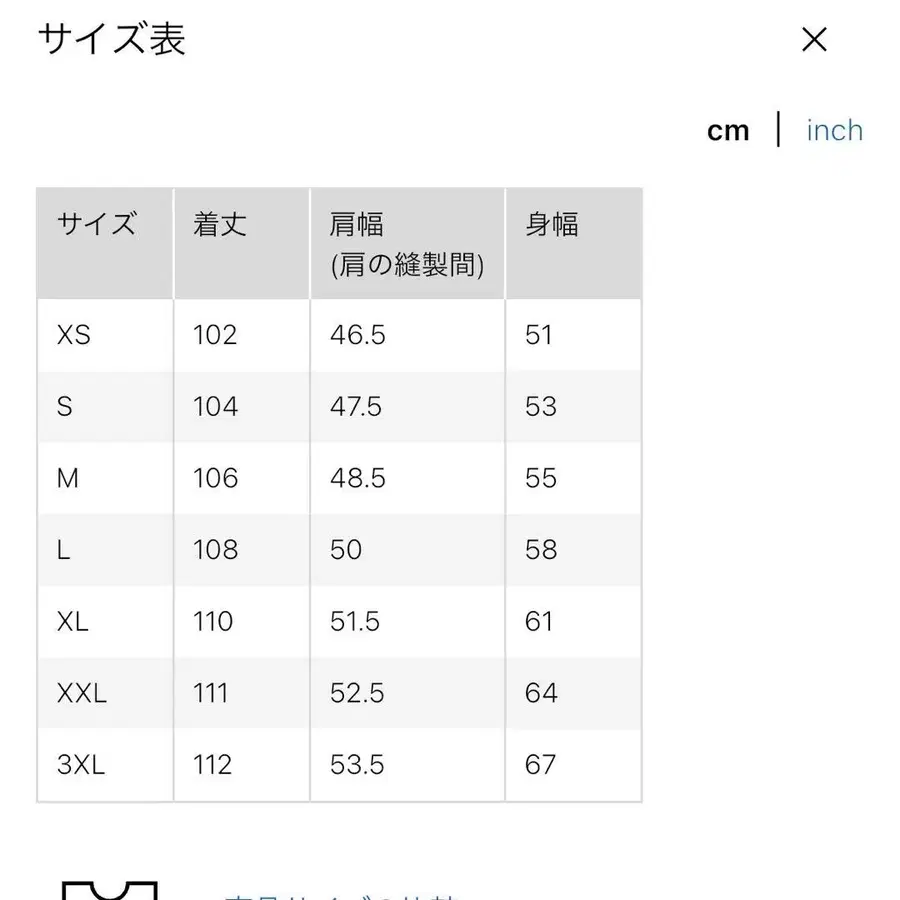900x900 pixels.
Task: Select the cm unit option
Action: (729, 130)
